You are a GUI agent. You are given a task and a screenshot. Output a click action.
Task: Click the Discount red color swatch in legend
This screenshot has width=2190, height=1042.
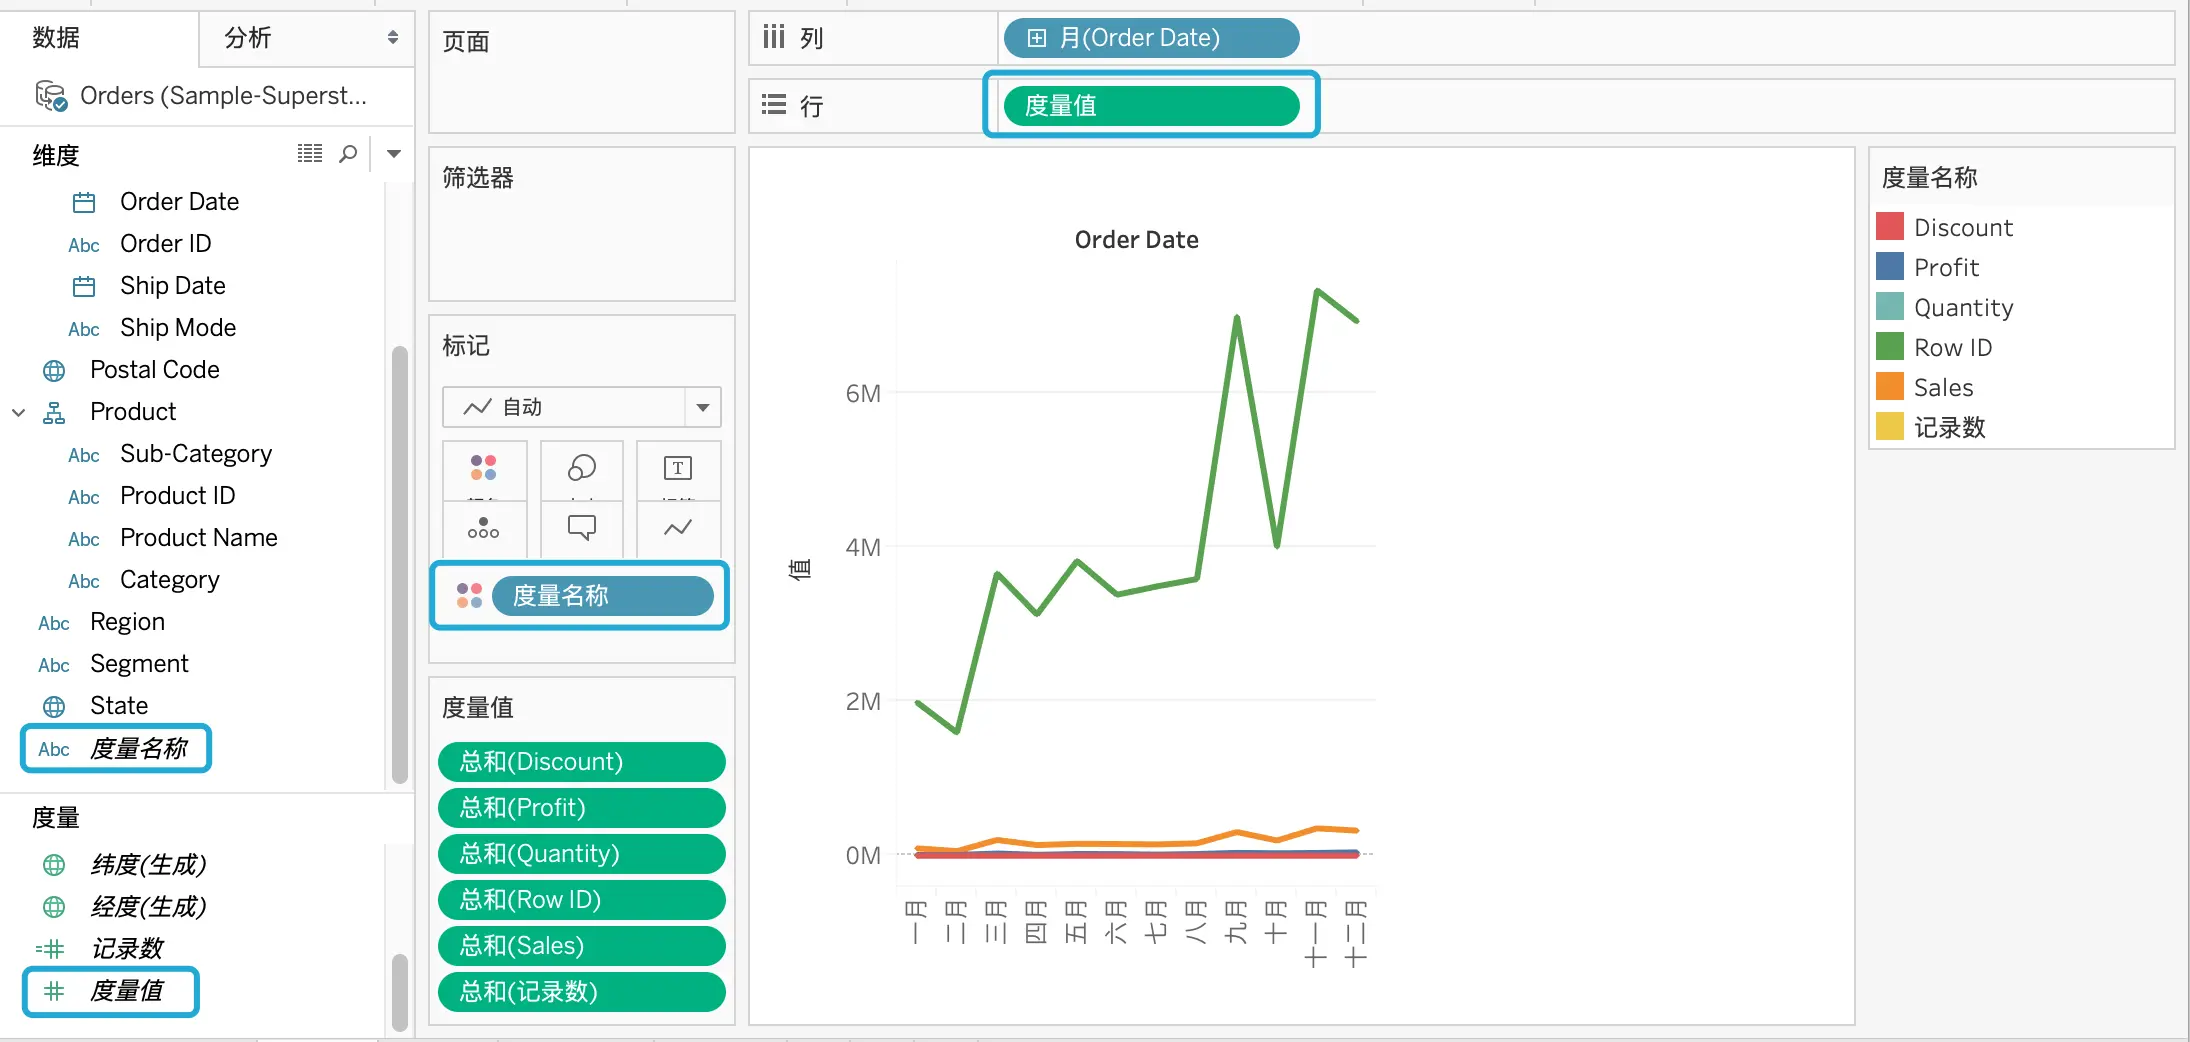[1890, 227]
